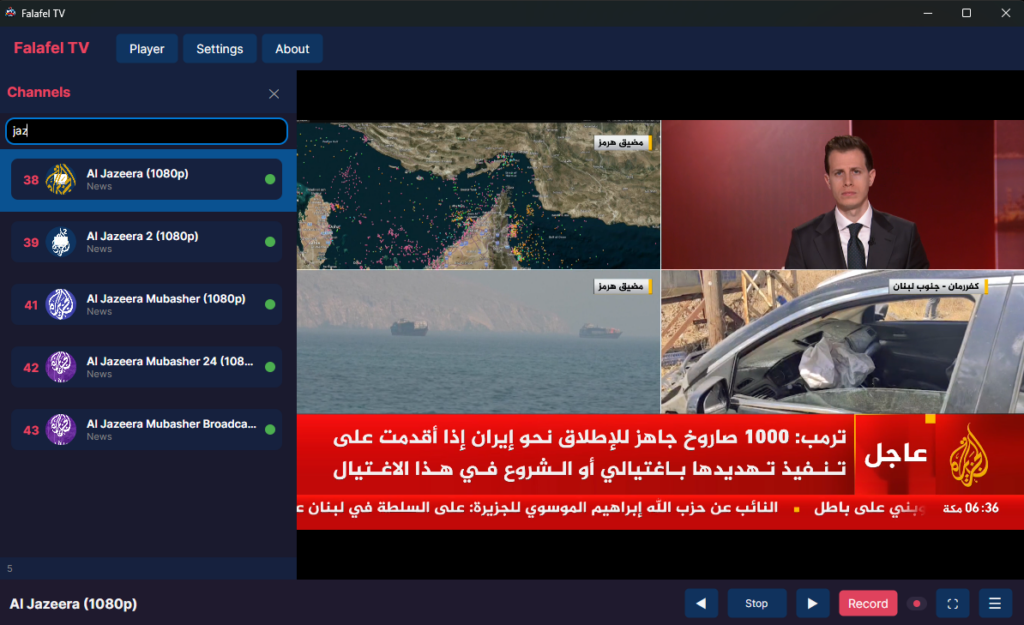Image resolution: width=1024 pixels, height=625 pixels.
Task: Minimize the Falafel TV window
Action: (927, 13)
